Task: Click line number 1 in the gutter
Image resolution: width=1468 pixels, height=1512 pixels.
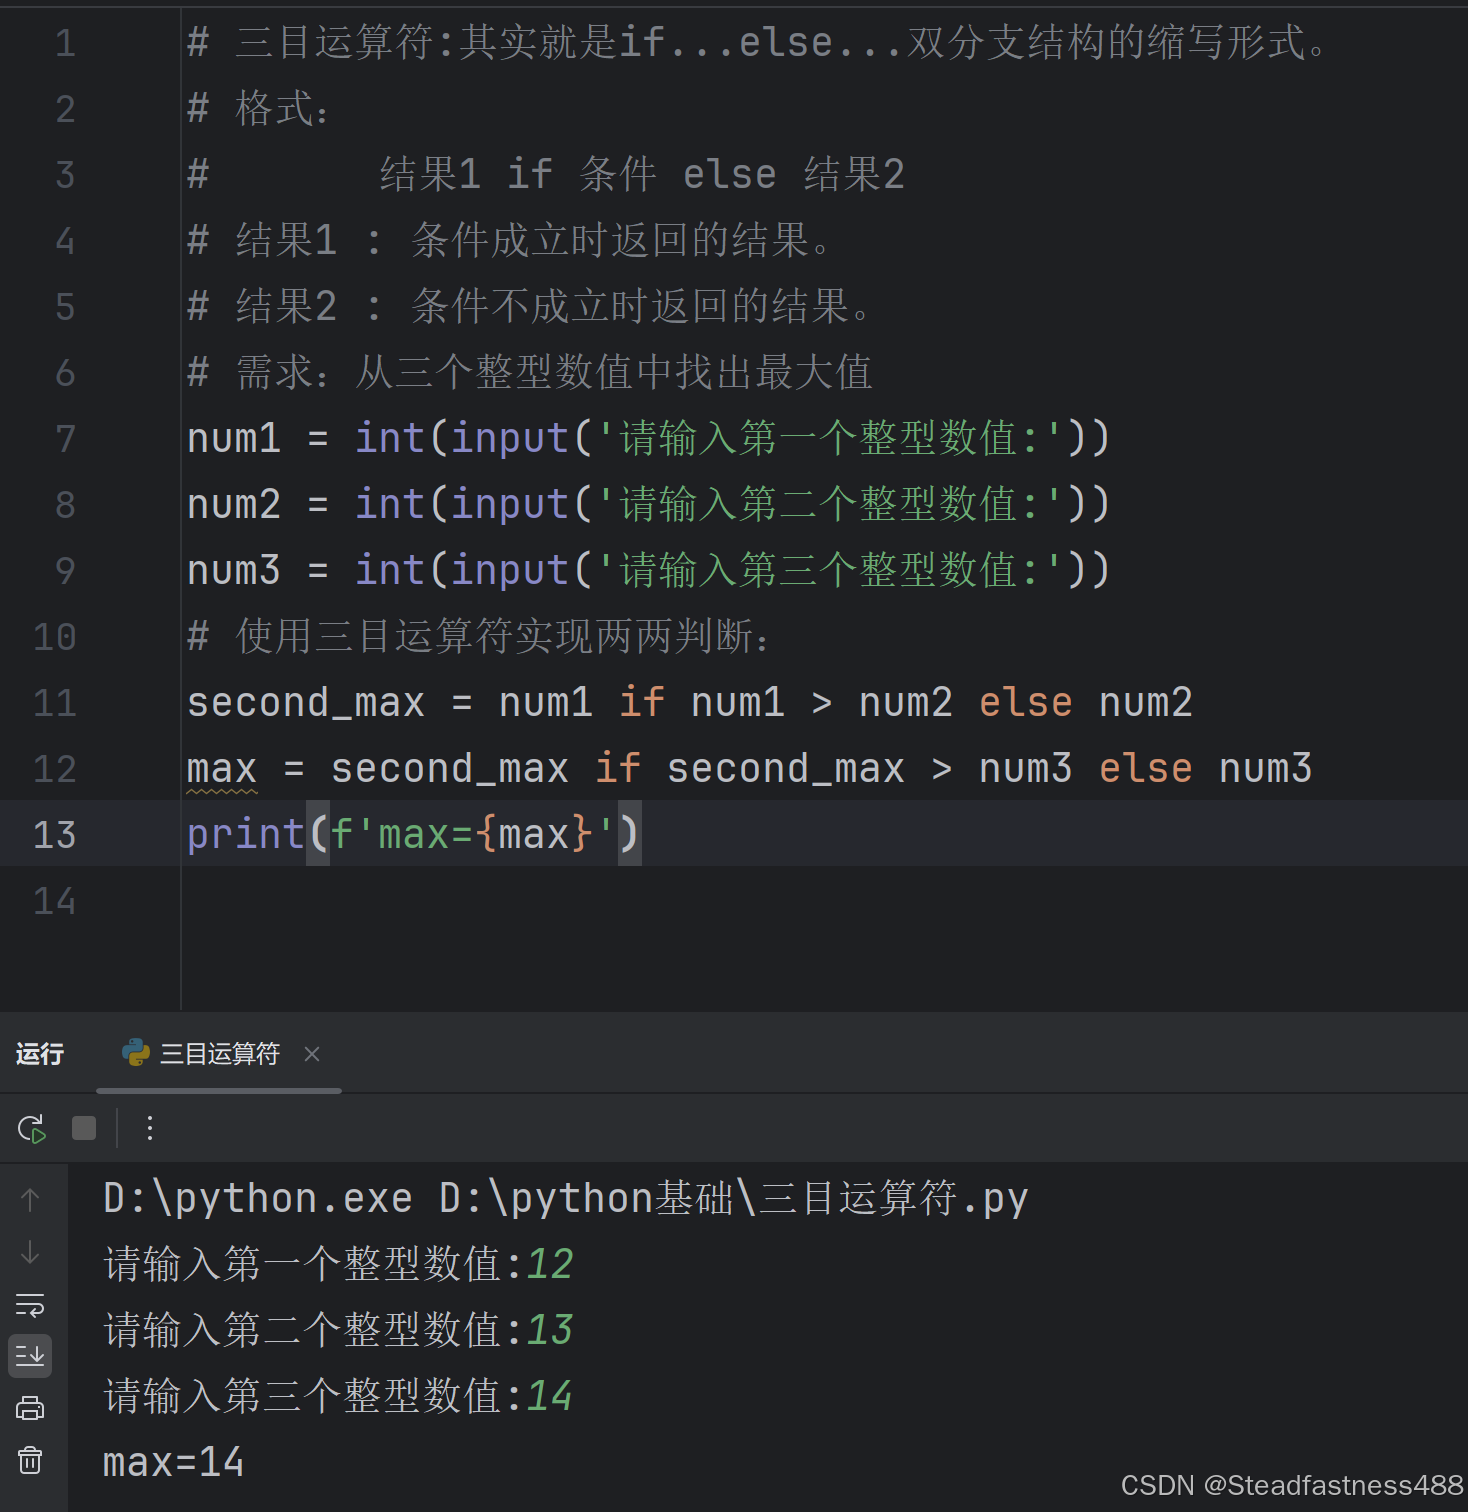Action: 65,43
